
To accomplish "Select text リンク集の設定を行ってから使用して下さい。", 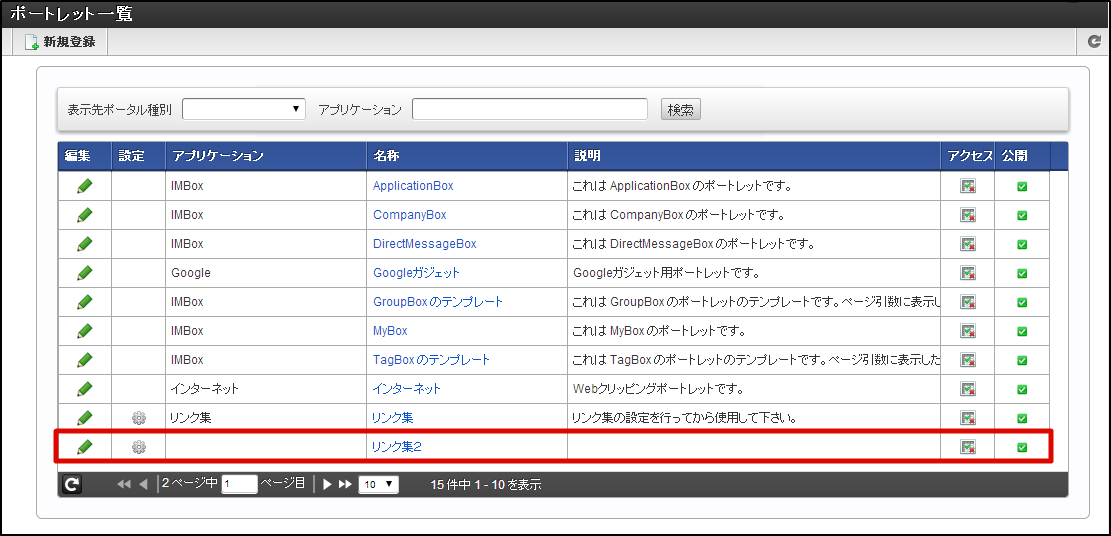I will 684,418.
